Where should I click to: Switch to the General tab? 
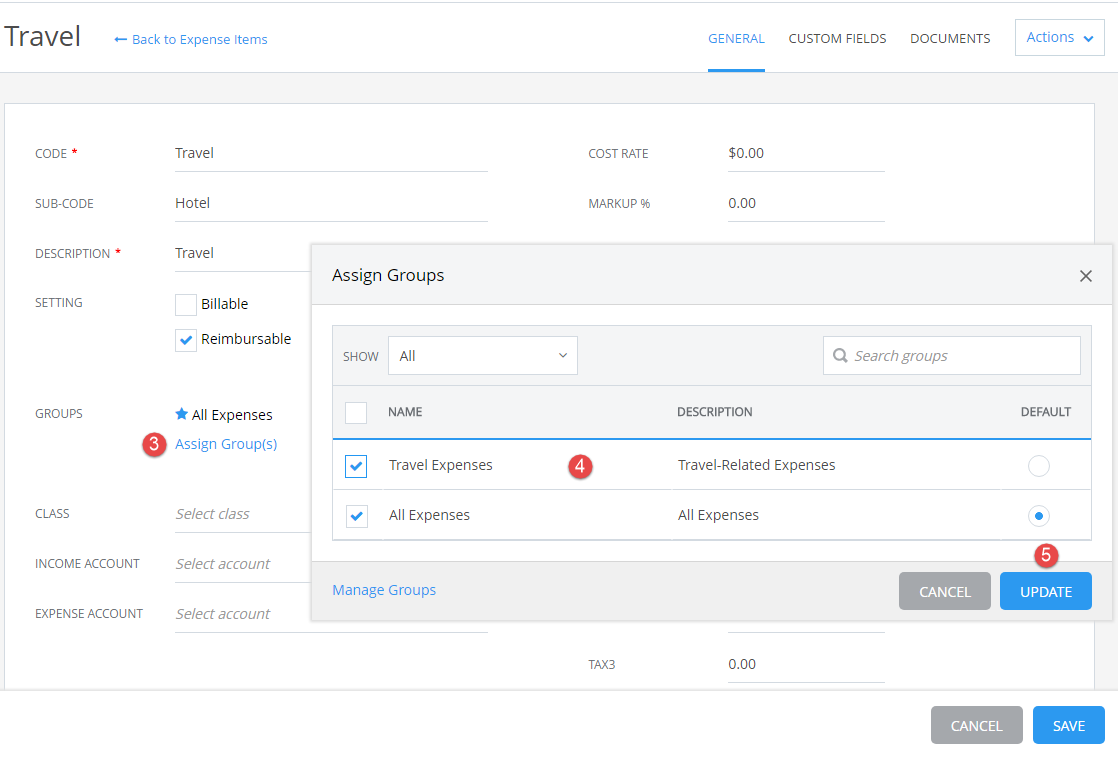point(736,38)
